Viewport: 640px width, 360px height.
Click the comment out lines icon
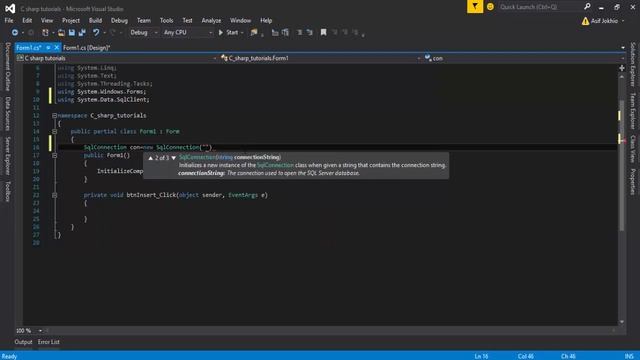point(275,32)
